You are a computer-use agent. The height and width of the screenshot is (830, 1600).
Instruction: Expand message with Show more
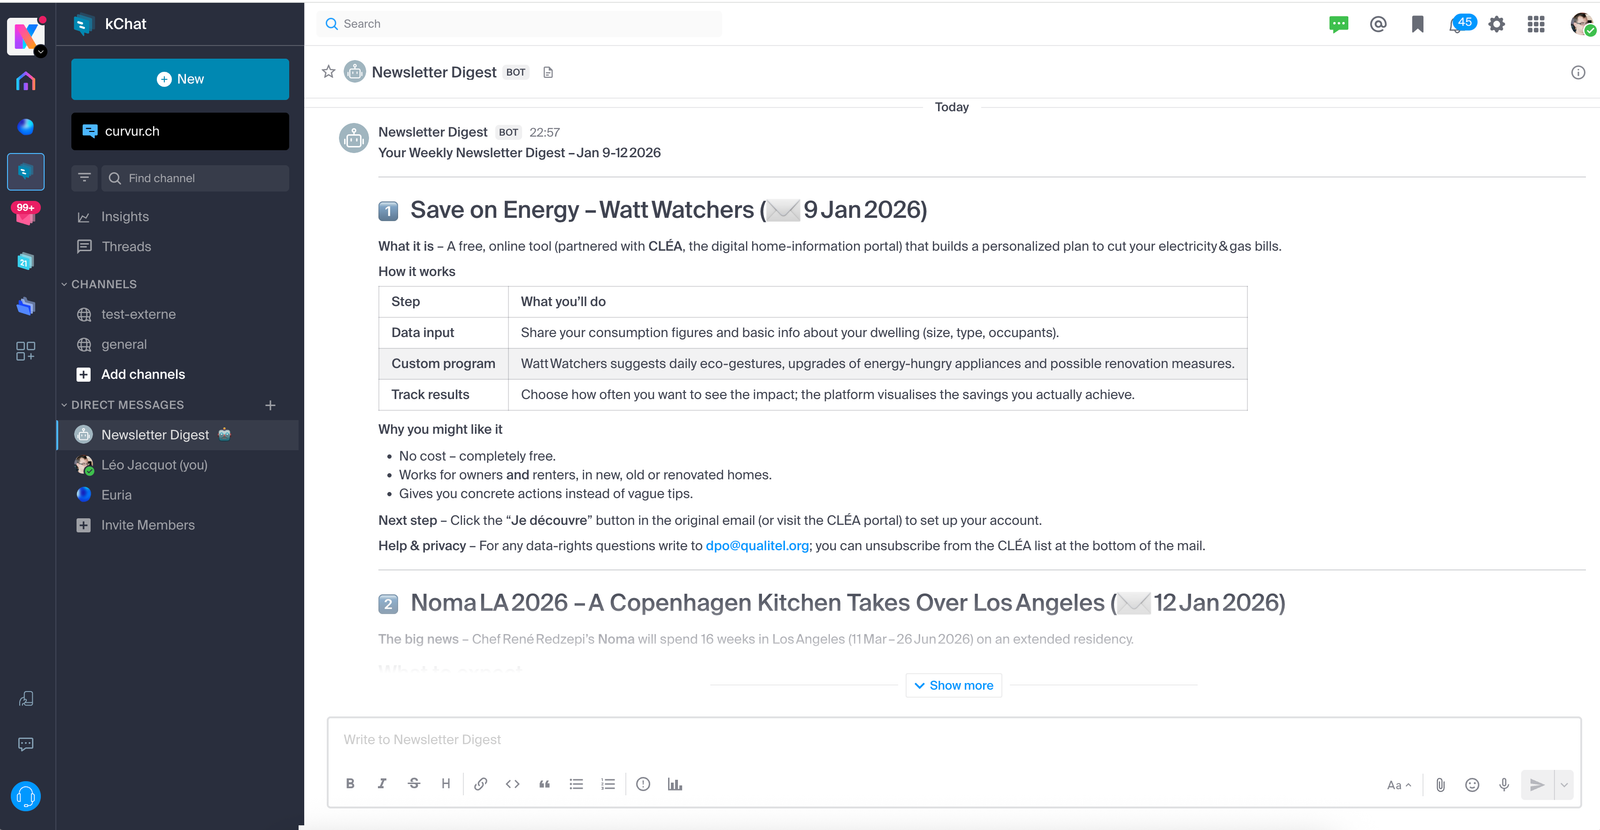pyautogui.click(x=954, y=686)
